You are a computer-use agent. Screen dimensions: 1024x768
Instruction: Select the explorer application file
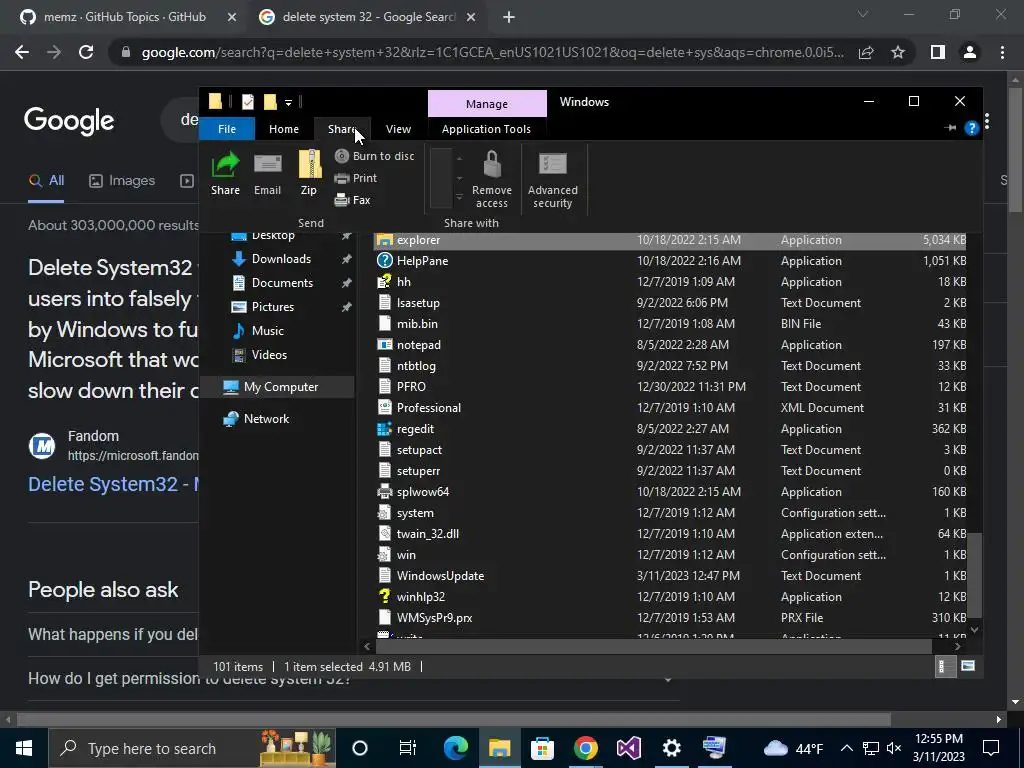(669, 240)
